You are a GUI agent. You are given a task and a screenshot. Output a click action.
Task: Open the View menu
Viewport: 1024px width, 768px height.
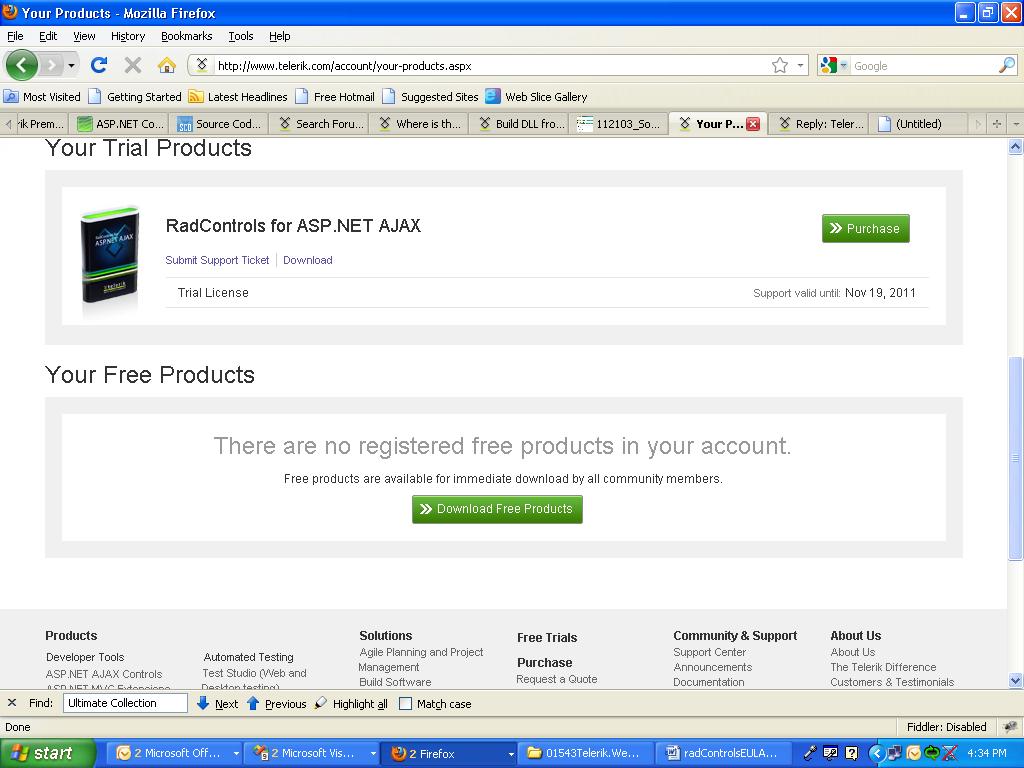point(84,36)
